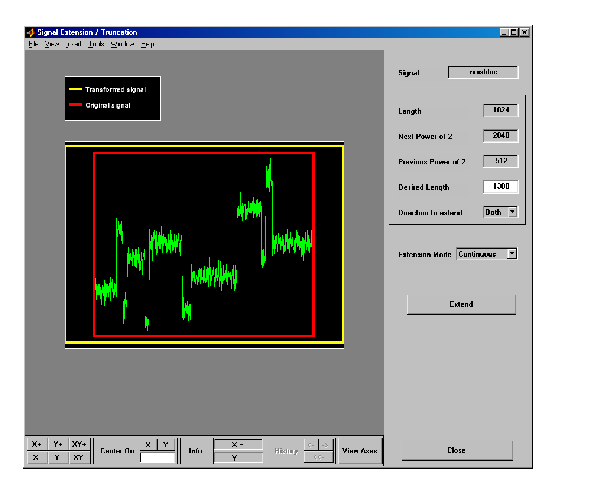Click the green signal plot area

coord(204,245)
